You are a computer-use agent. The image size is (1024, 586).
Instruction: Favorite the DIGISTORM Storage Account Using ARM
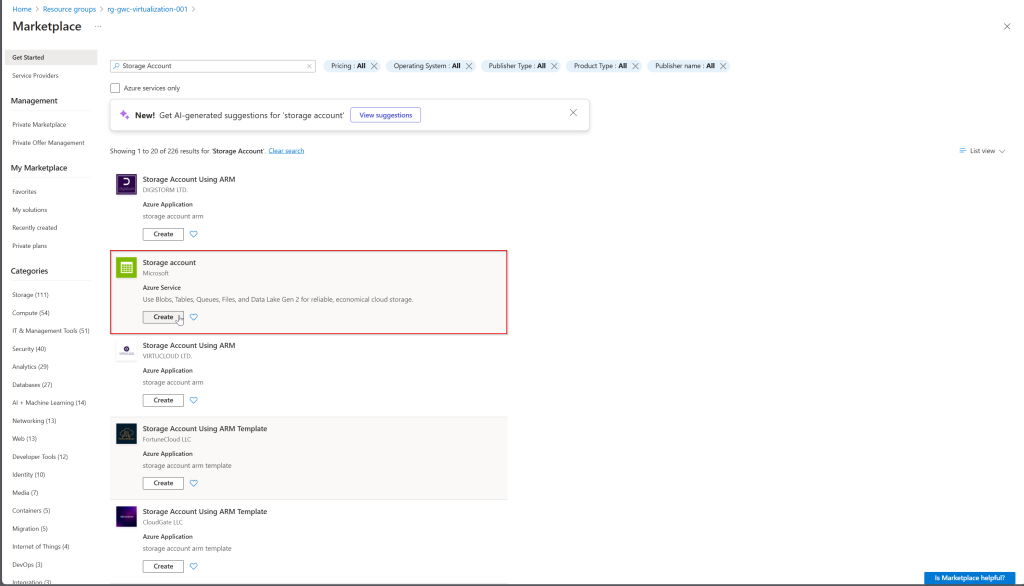click(193, 234)
